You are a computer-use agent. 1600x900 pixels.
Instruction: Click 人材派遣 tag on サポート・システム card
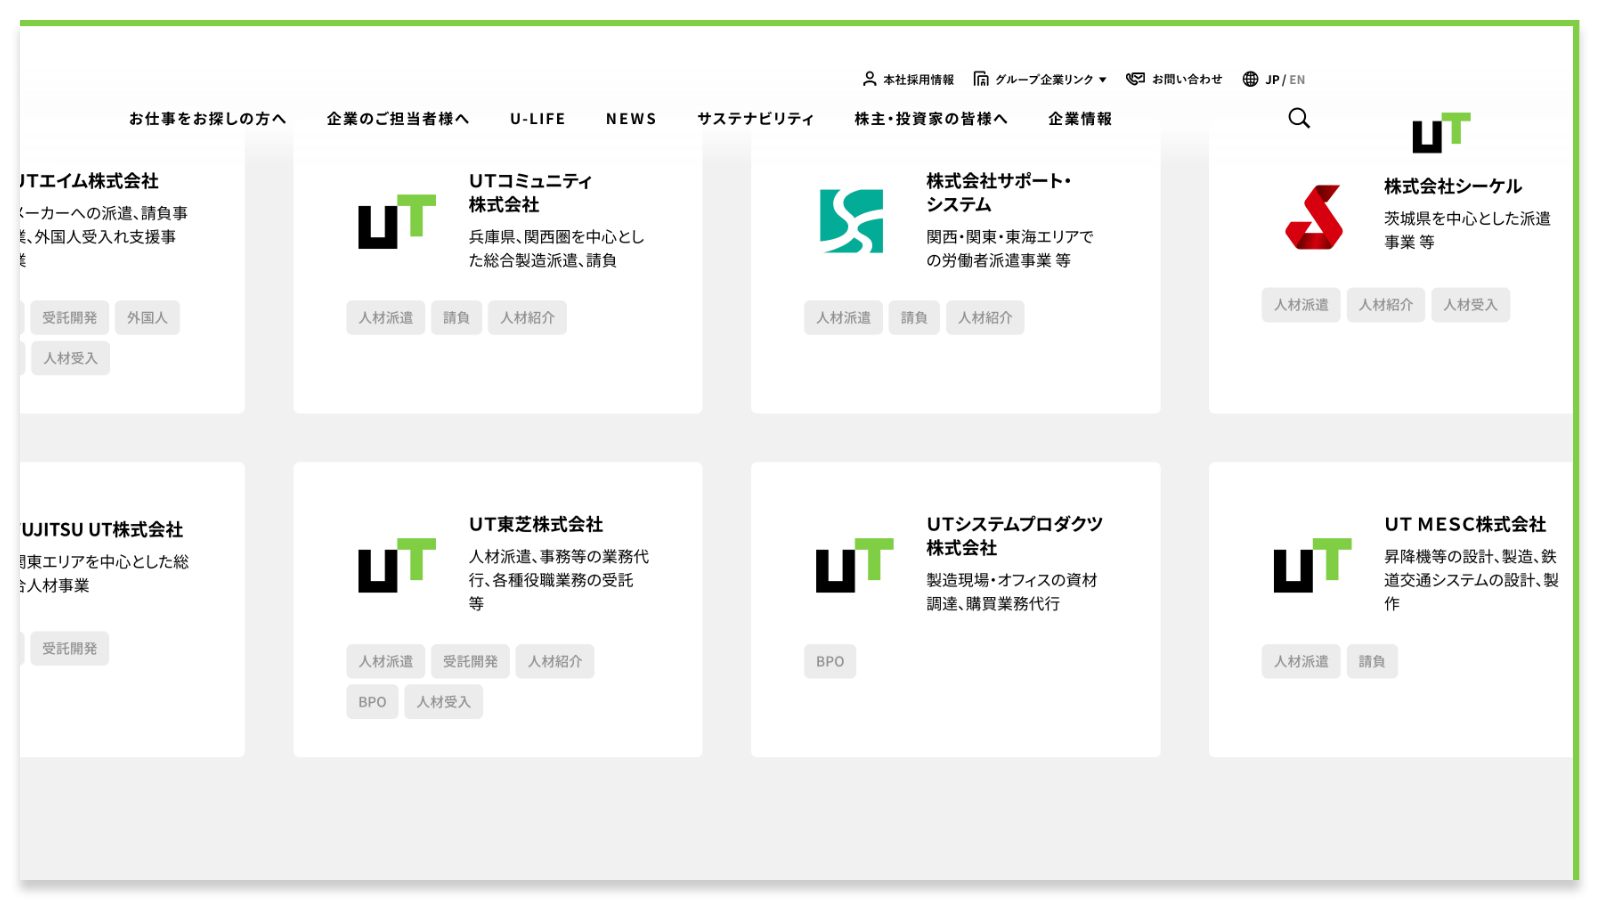pyautogui.click(x=843, y=317)
